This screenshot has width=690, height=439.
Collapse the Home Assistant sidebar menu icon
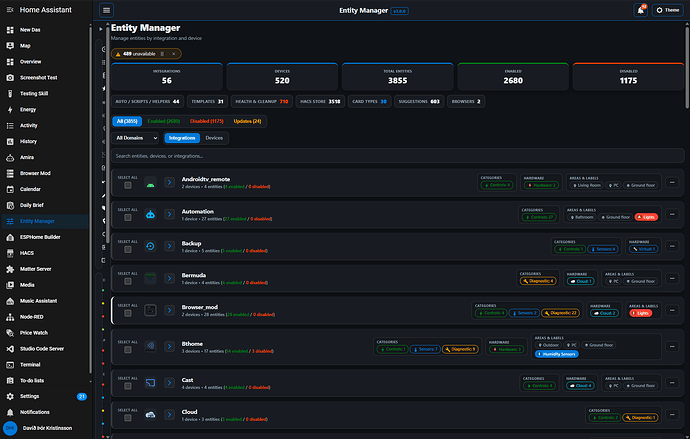(x=10, y=10)
